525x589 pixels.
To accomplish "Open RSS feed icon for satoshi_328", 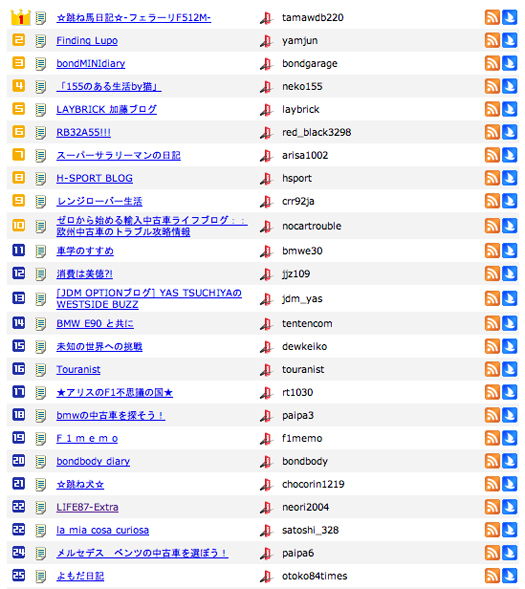I will tap(492, 530).
